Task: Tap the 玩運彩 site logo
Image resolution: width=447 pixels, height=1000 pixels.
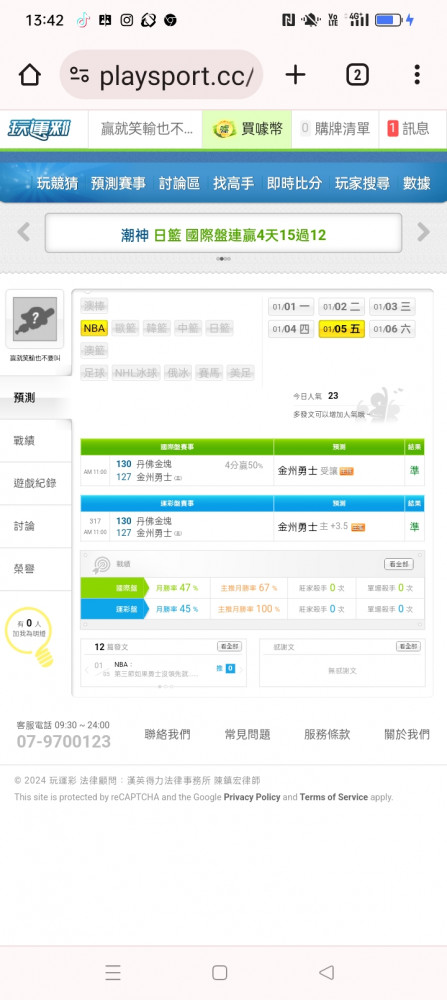Action: [x=39, y=129]
